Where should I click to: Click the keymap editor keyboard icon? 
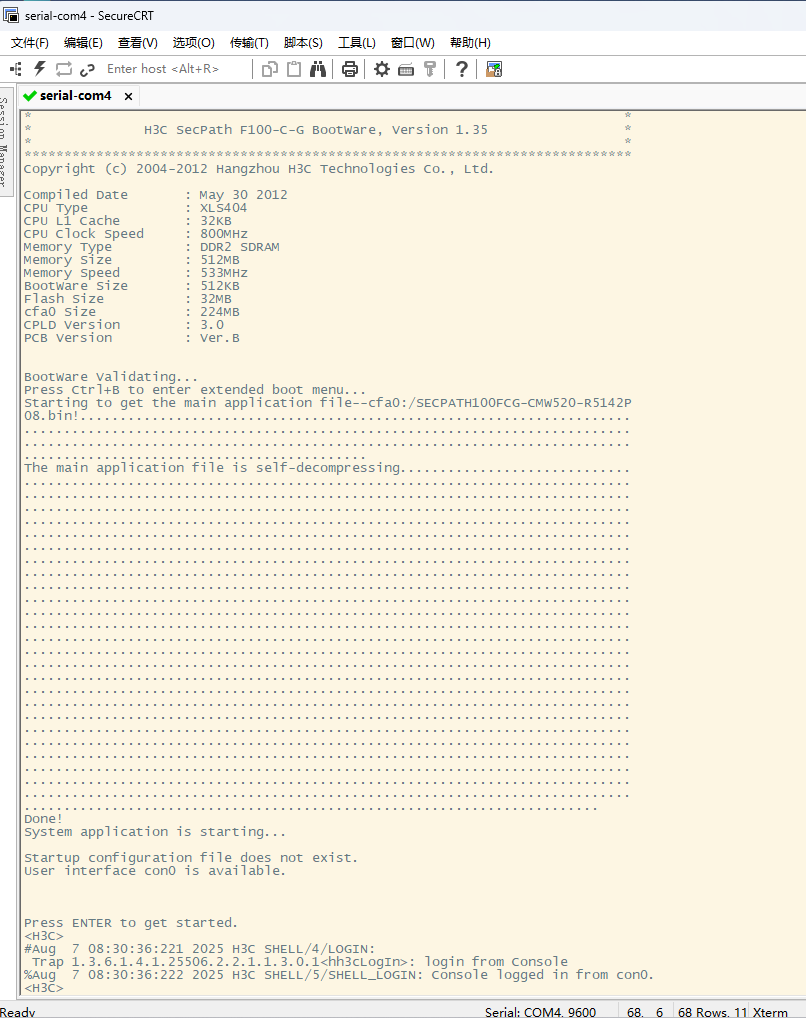(x=406, y=69)
